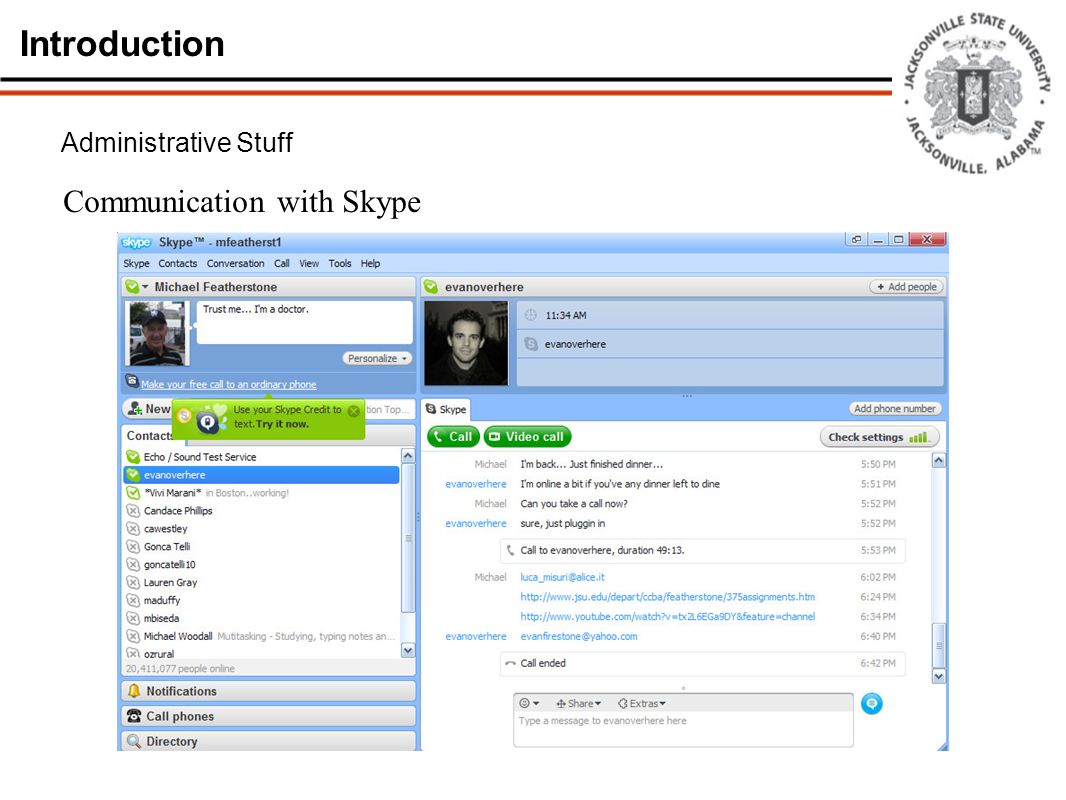1066x800 pixels.
Task: Click Michael Featherstone profile photo
Action: pyautogui.click(x=157, y=334)
